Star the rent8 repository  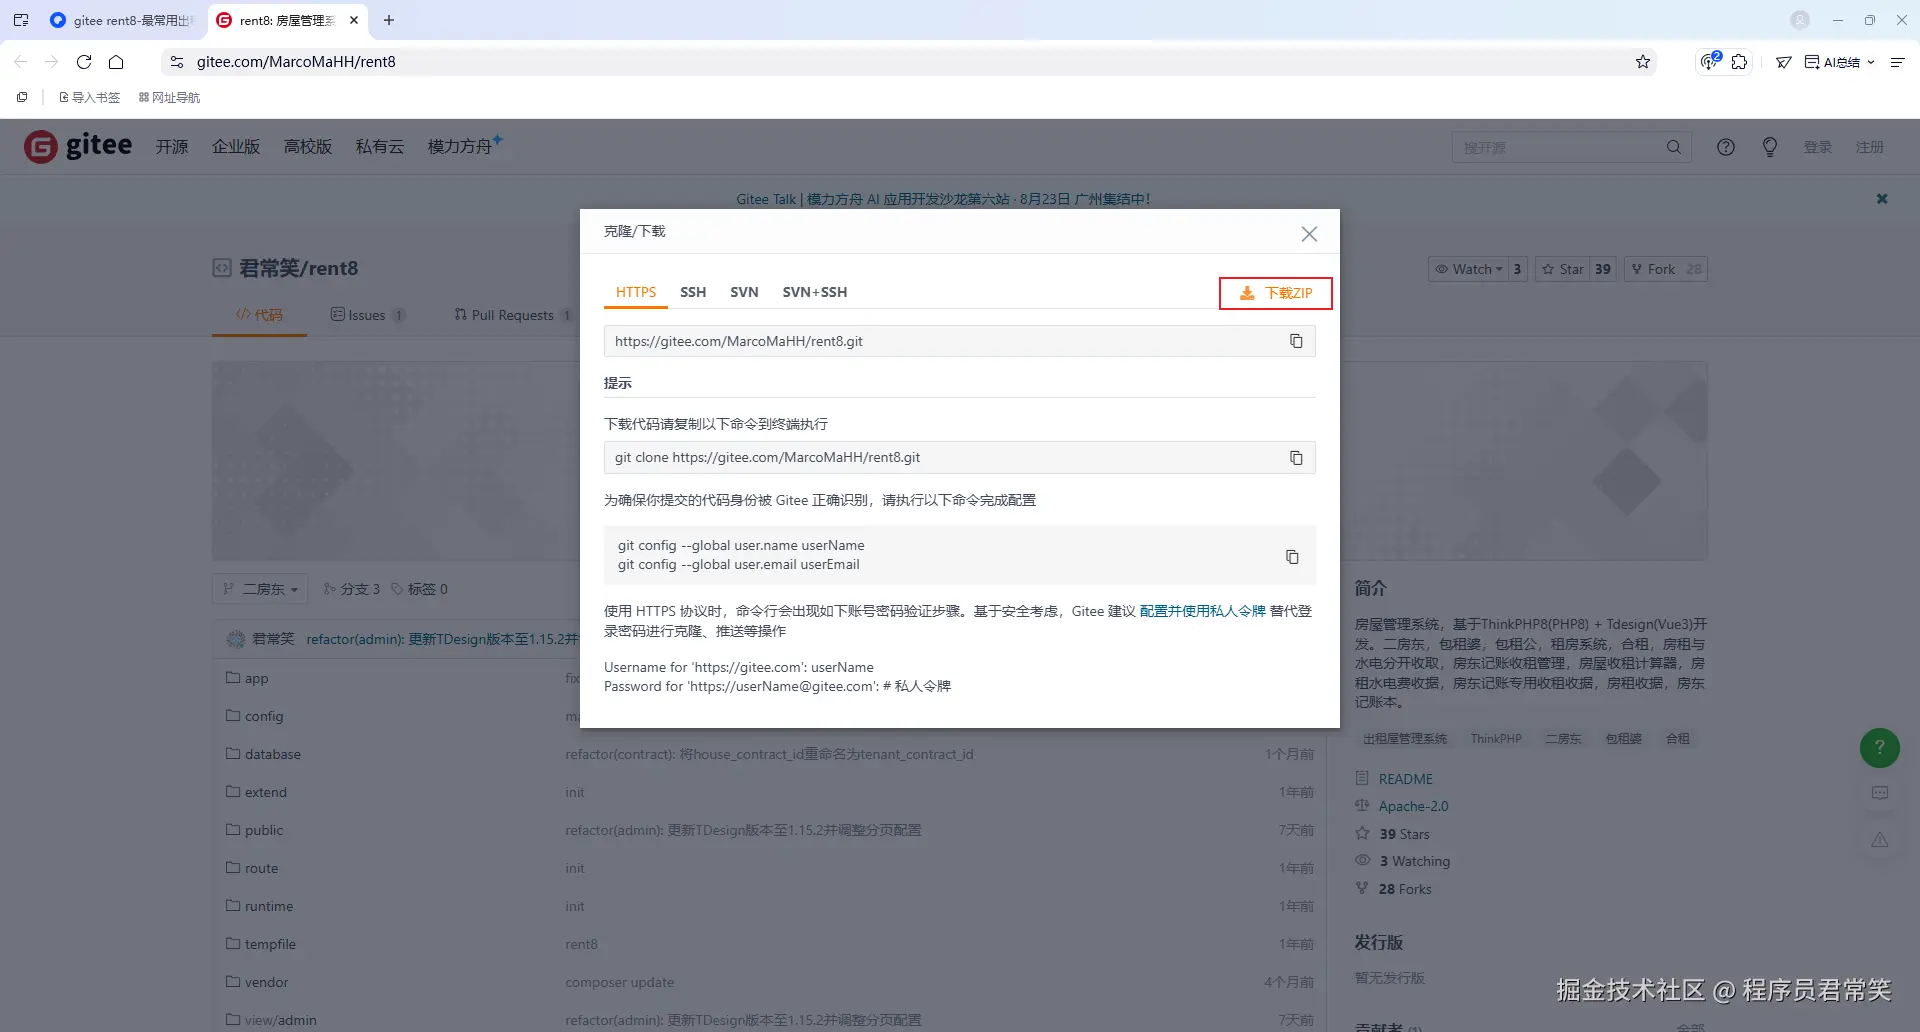point(1562,269)
